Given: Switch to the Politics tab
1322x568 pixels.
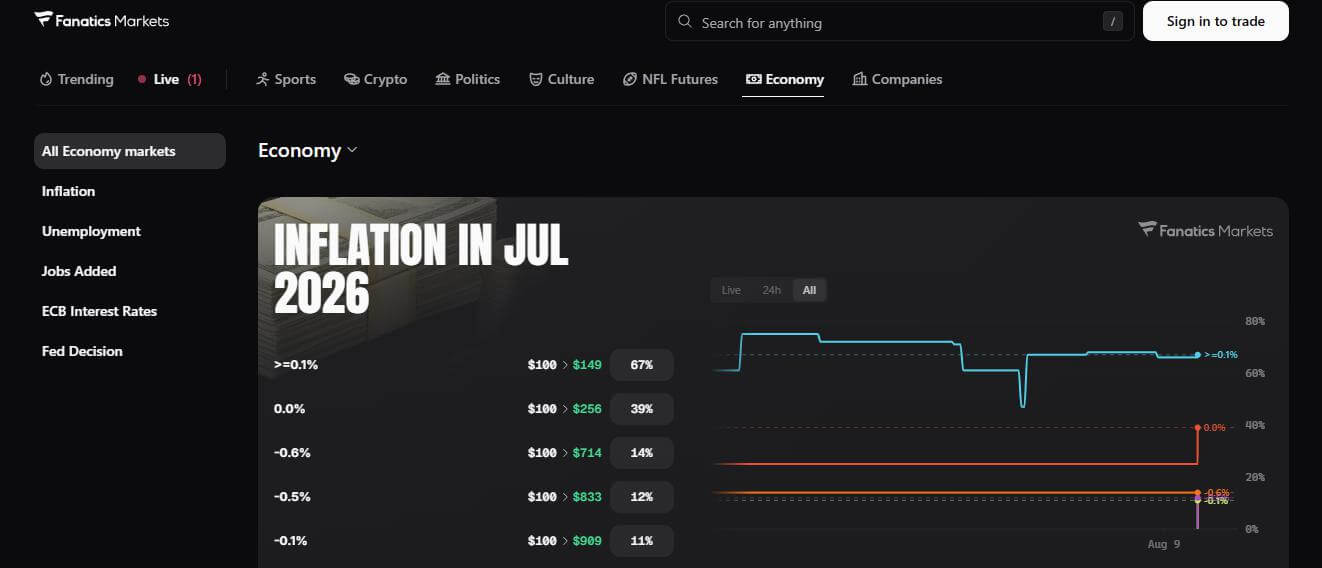Looking at the screenshot, I should [467, 79].
